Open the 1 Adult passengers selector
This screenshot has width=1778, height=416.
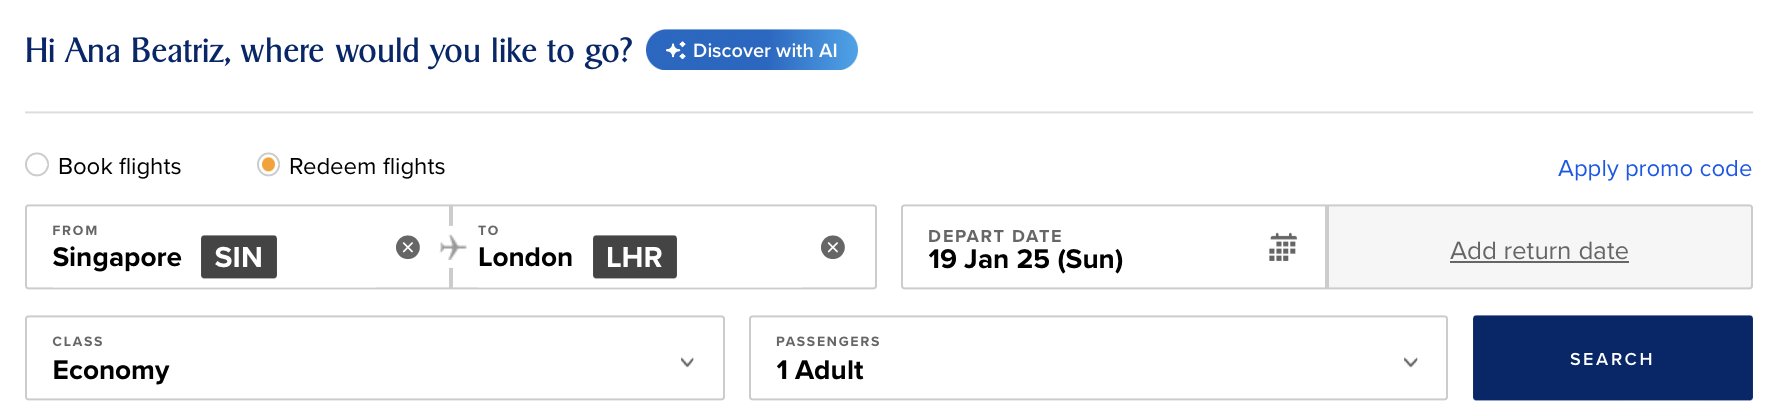pyautogui.click(x=1098, y=358)
